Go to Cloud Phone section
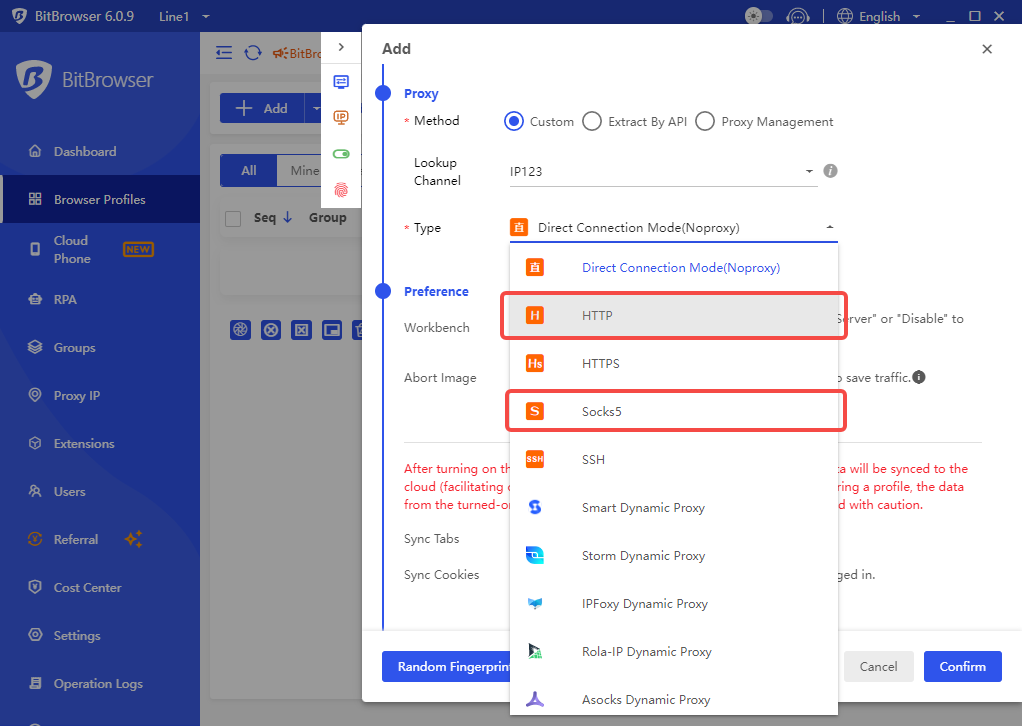 (x=72, y=250)
